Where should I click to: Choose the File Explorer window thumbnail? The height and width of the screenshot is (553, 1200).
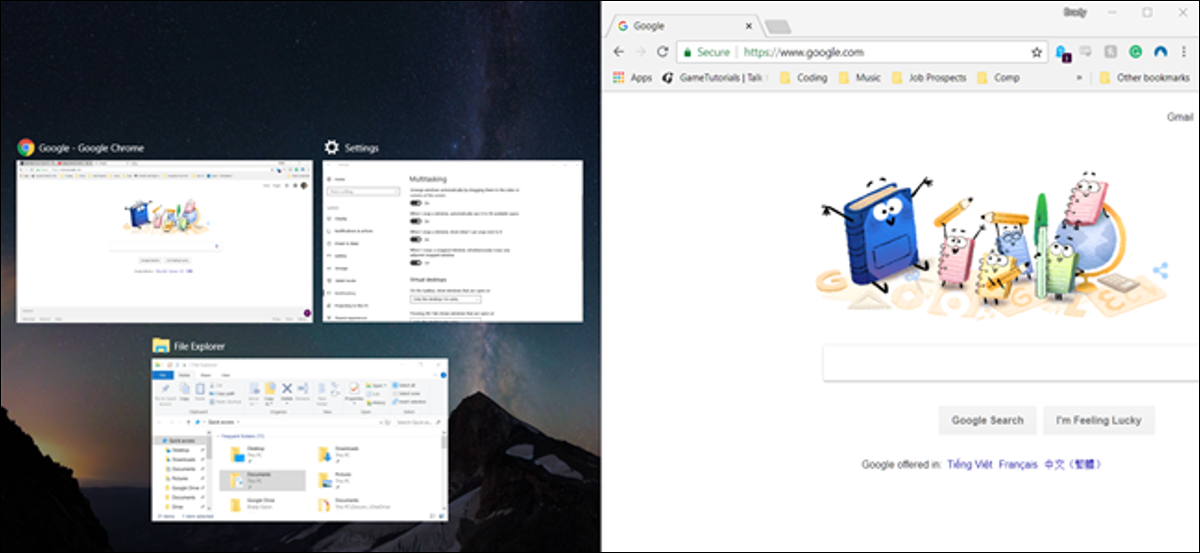click(300, 439)
